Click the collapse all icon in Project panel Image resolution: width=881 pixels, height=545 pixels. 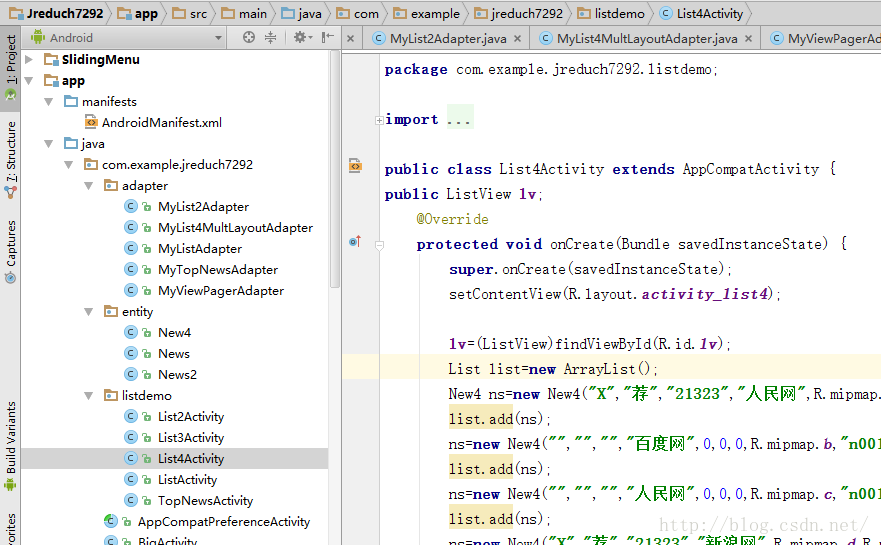[x=270, y=37]
